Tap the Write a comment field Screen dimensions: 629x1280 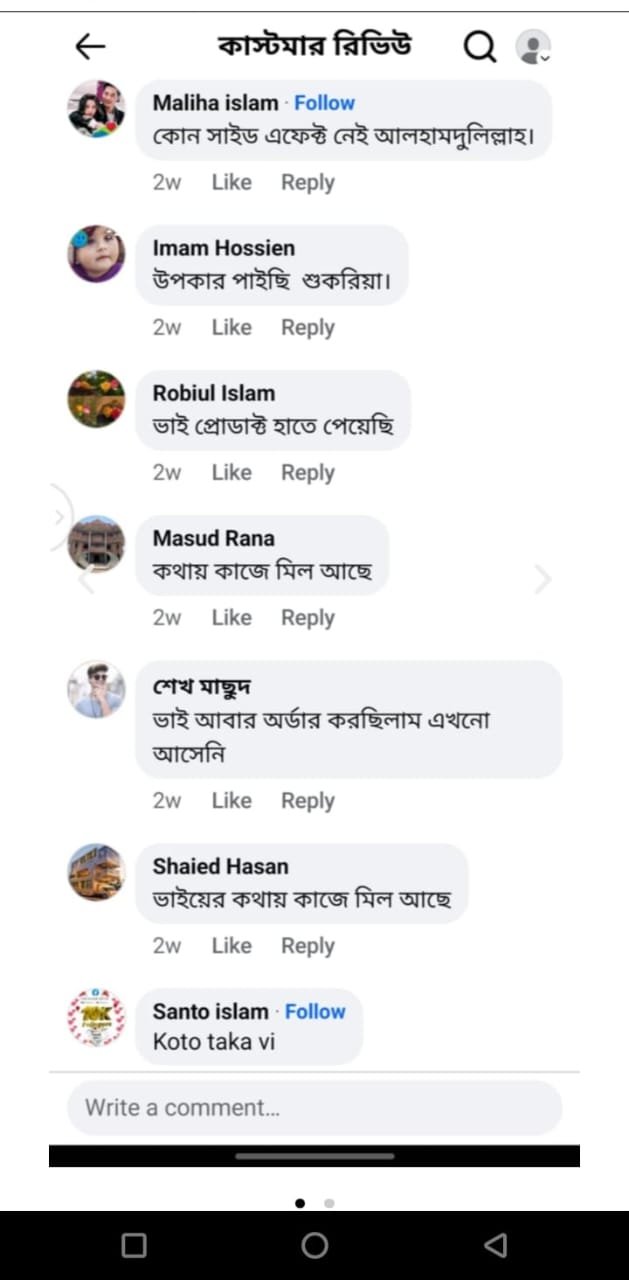314,1108
